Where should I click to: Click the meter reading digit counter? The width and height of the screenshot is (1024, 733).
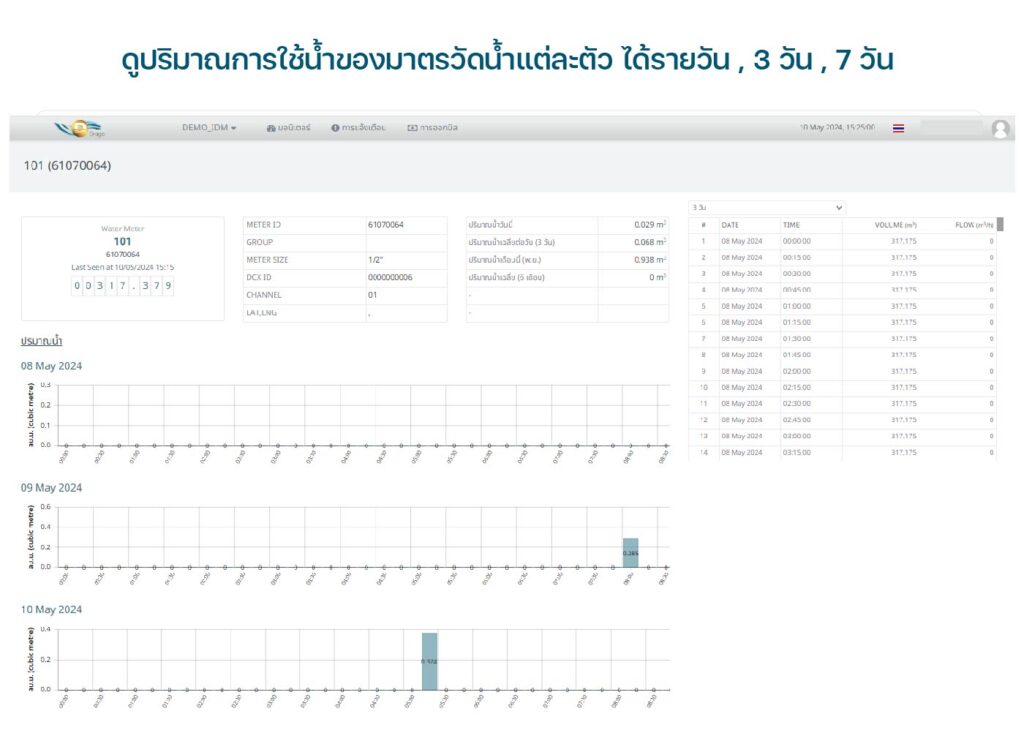point(123,286)
